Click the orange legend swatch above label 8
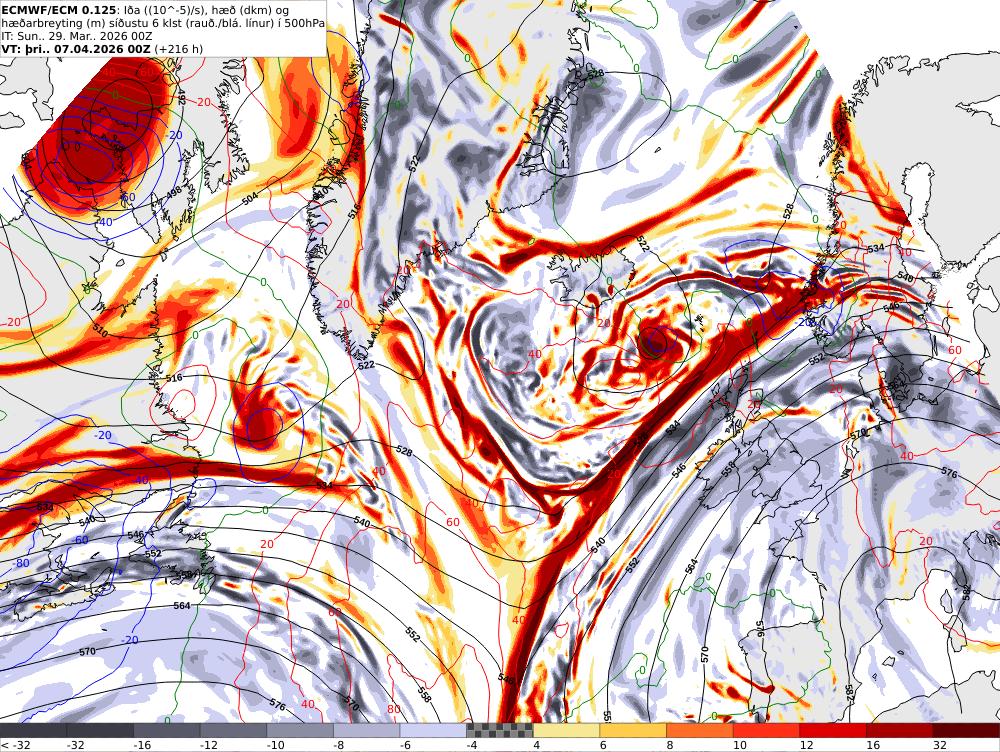This screenshot has width=1000, height=752. 700,730
